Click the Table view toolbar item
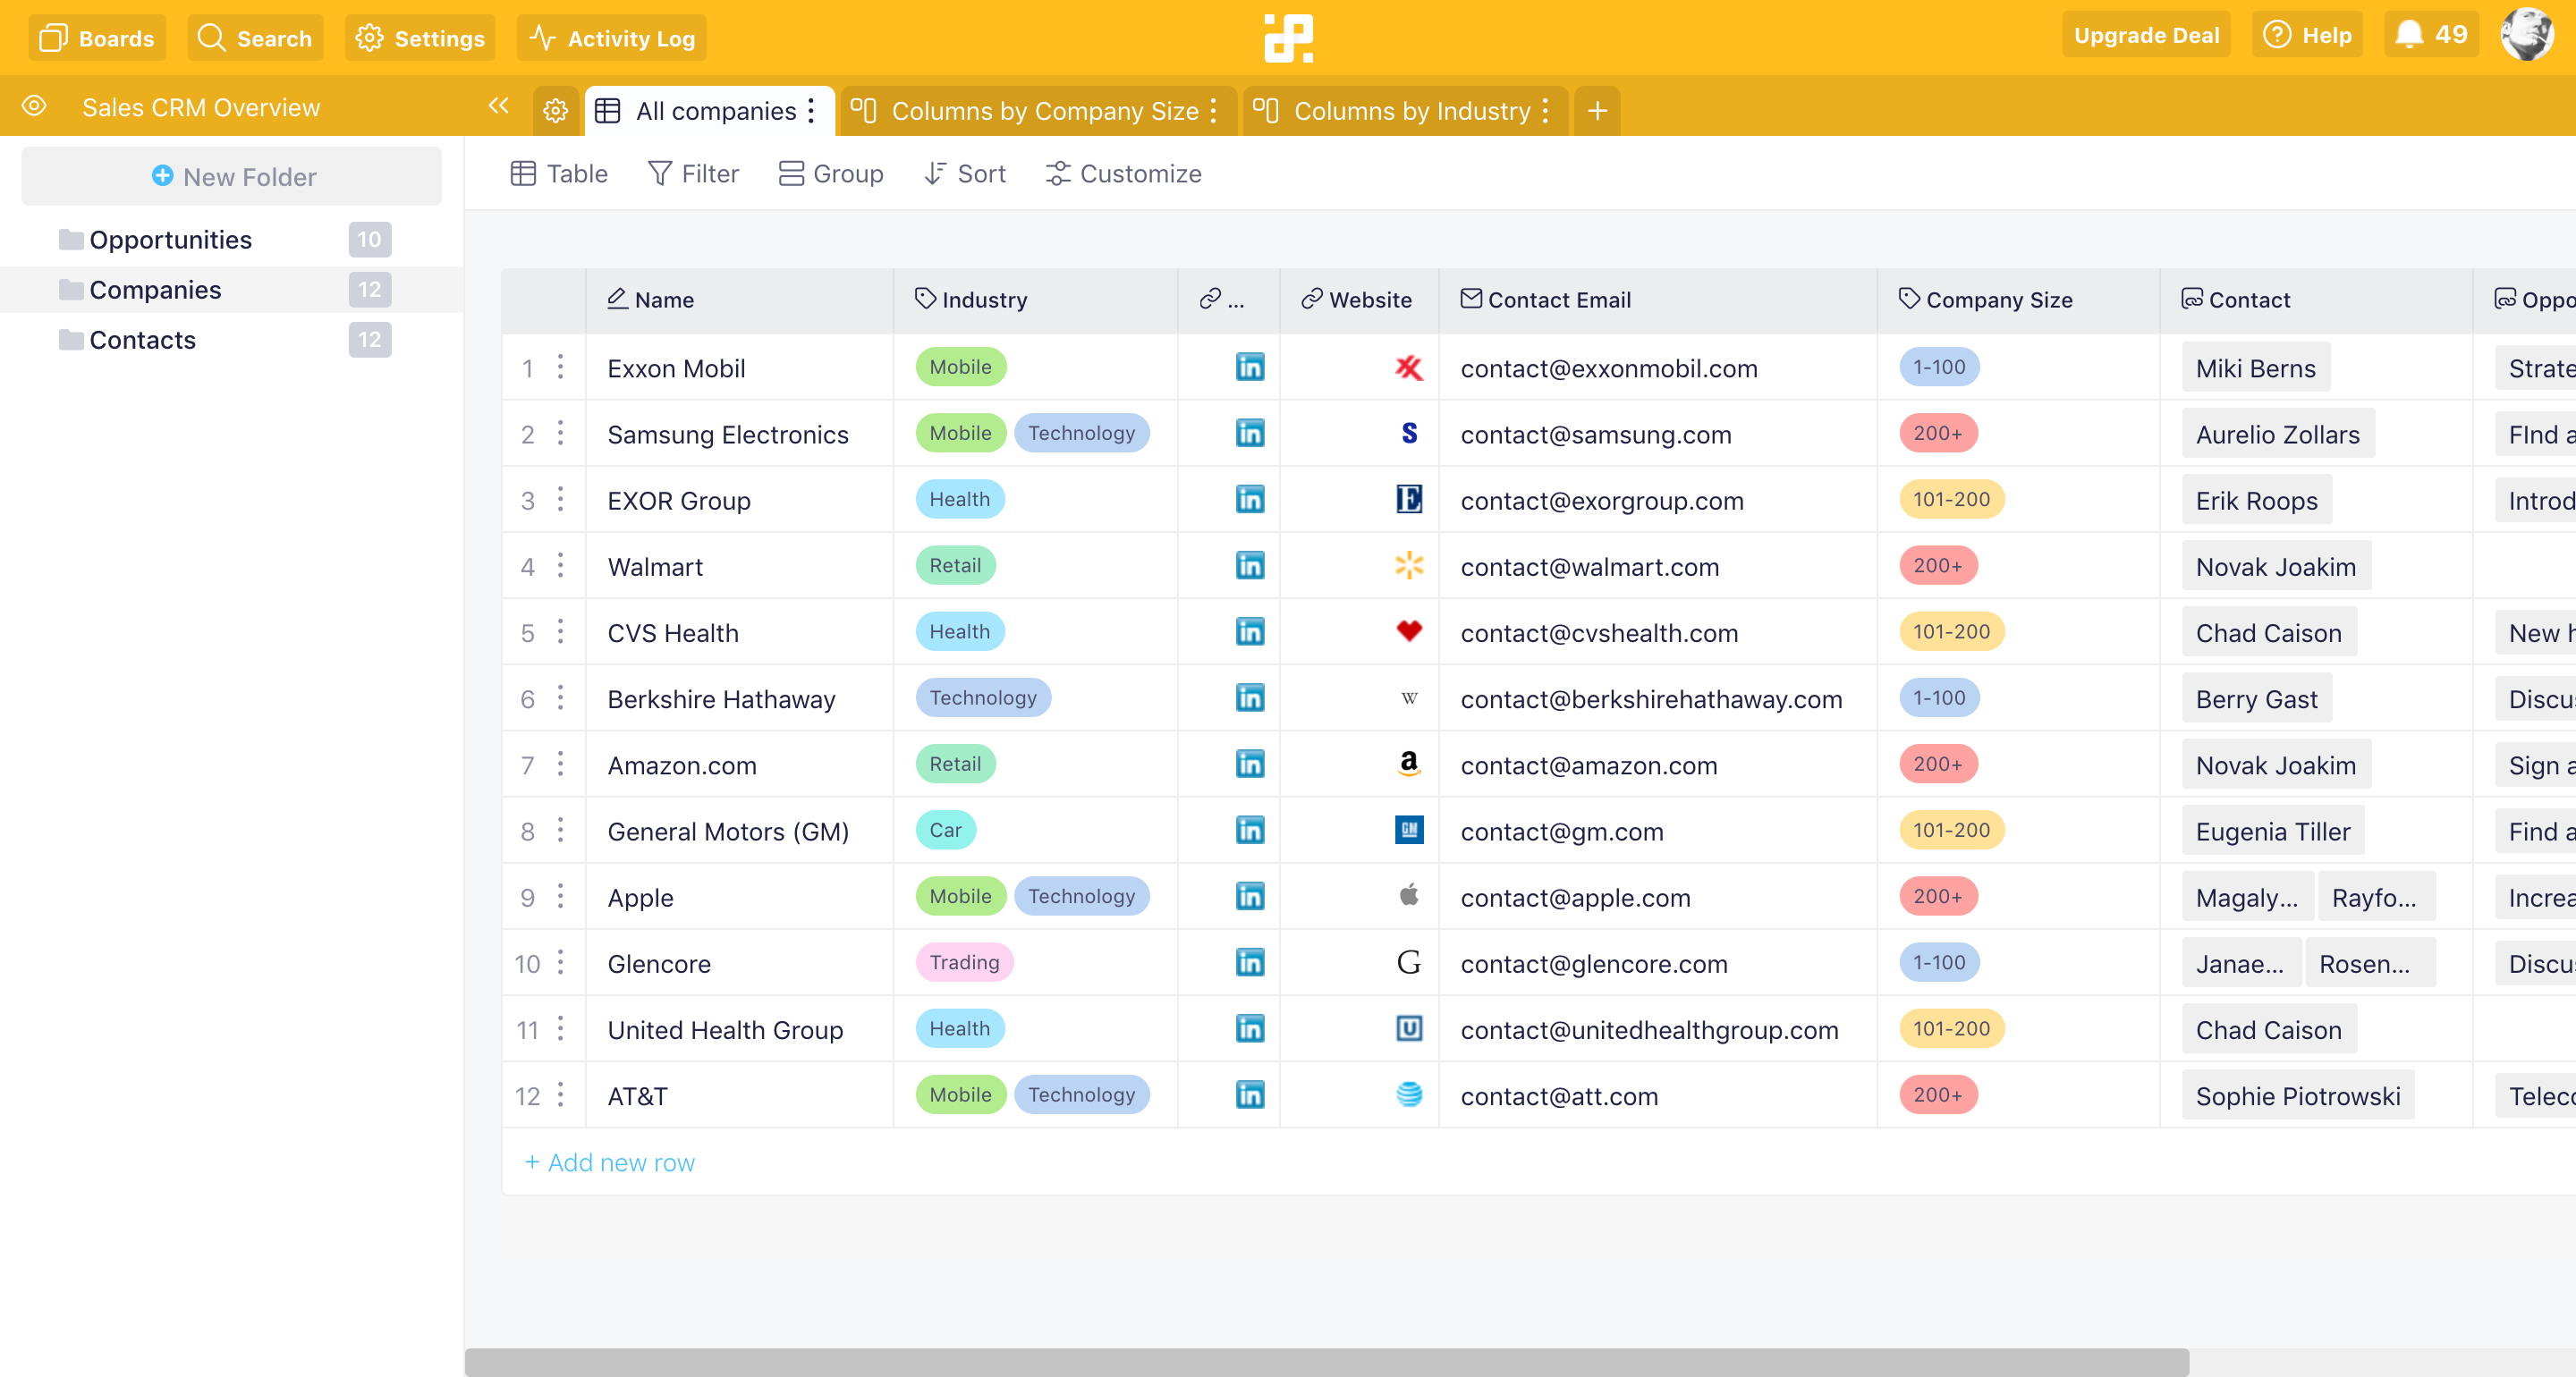The image size is (2576, 1377). pos(559,174)
